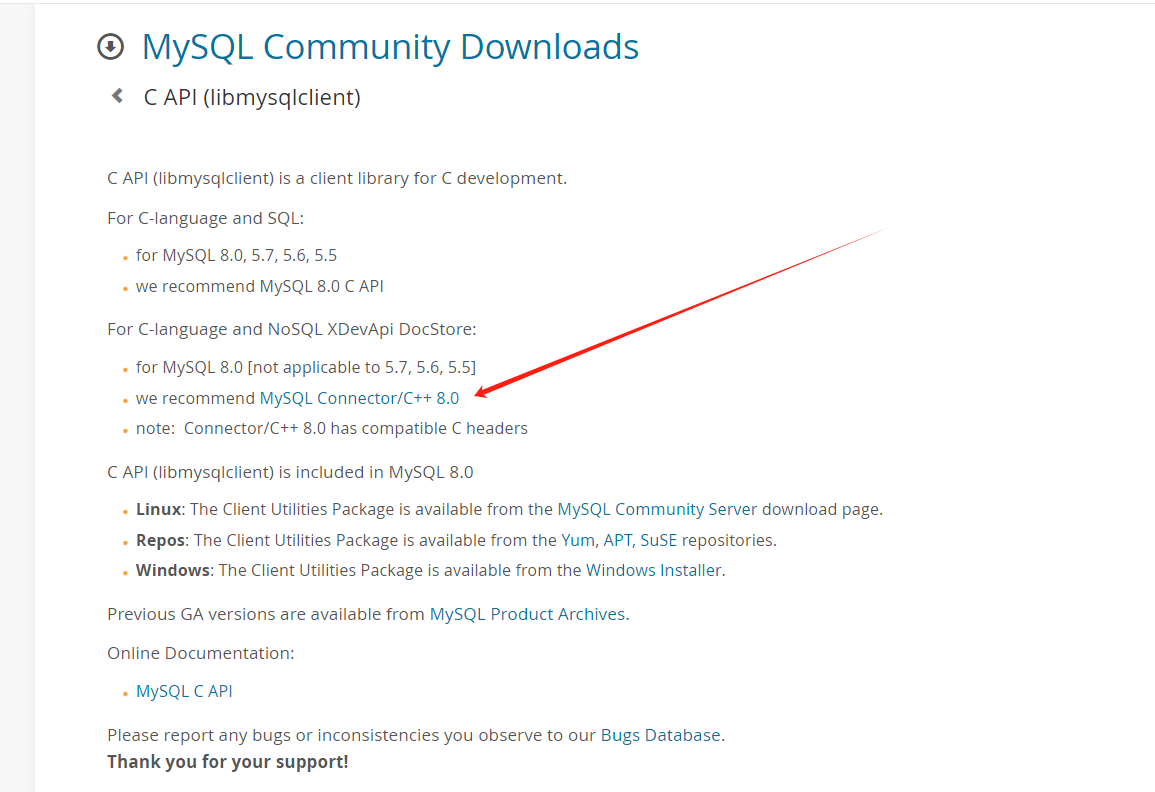Click 'Thank you for your support!' text
This screenshot has height=792, width=1155.
(228, 762)
